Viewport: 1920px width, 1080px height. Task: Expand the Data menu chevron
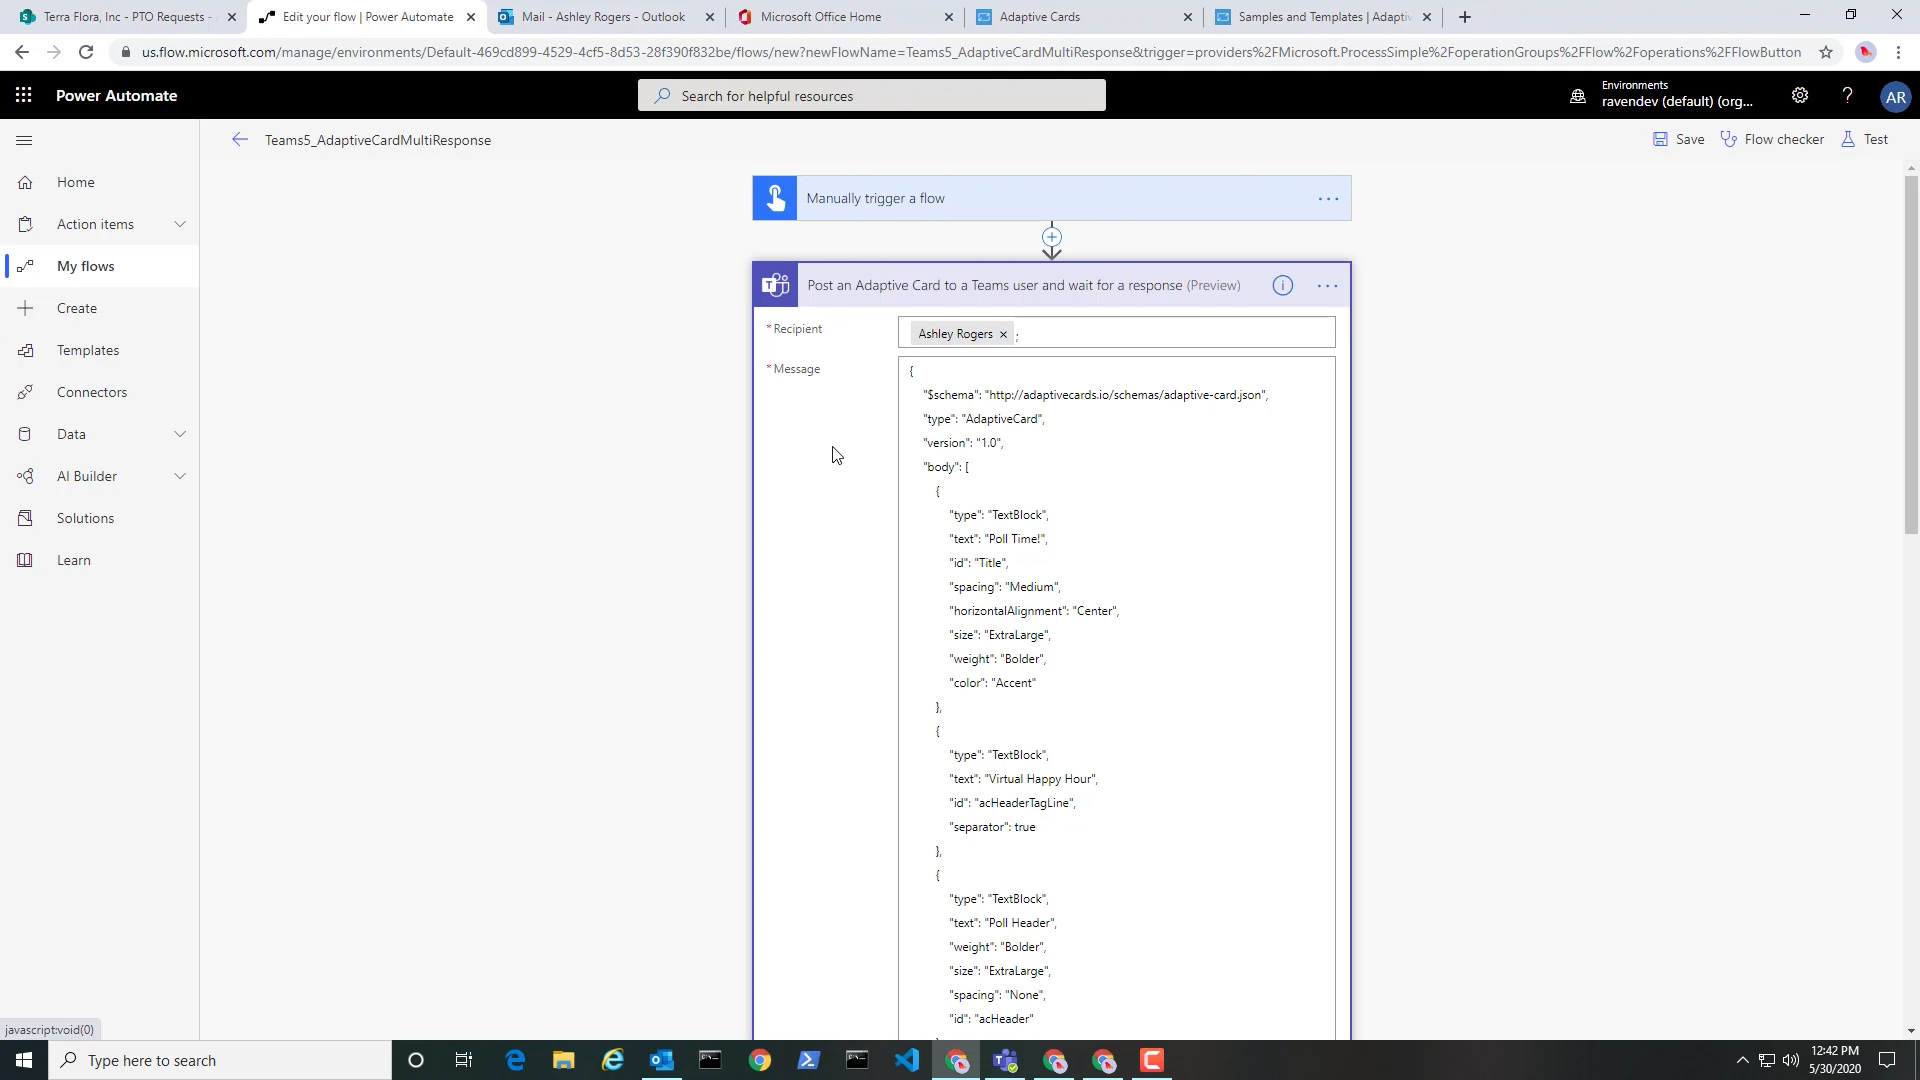point(180,434)
